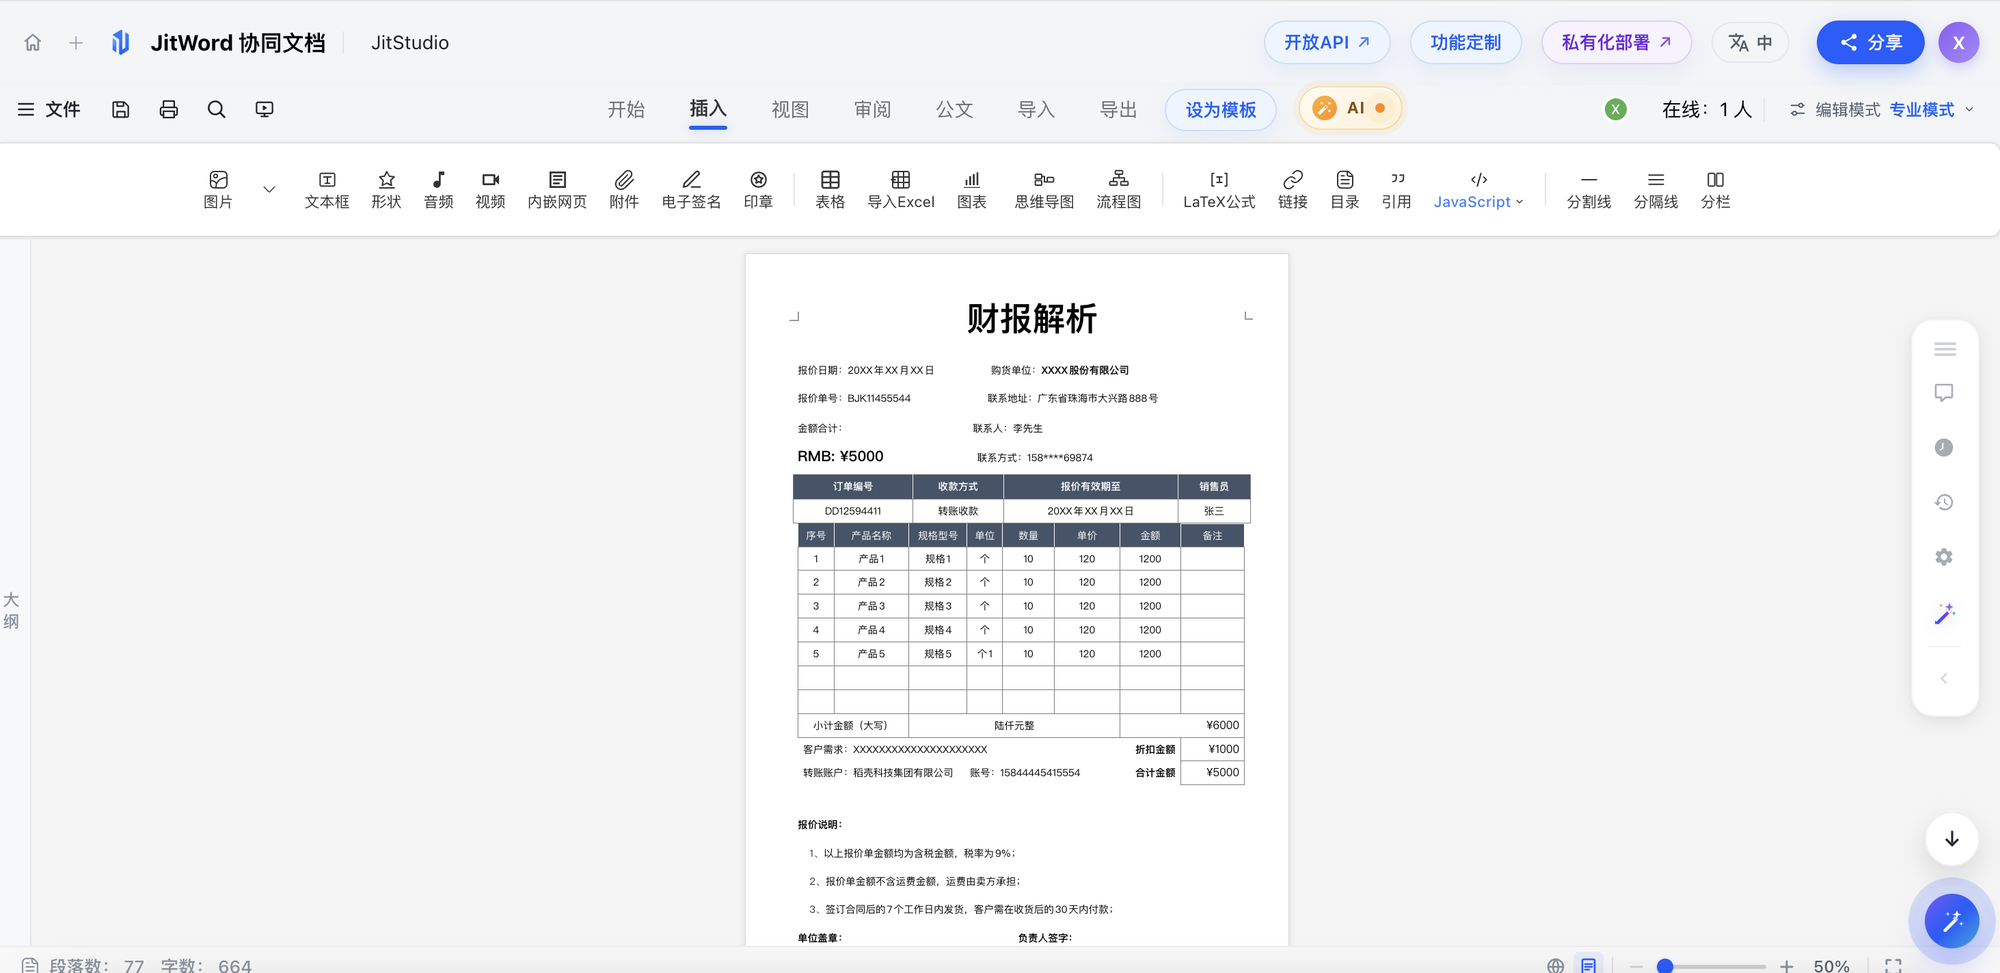Open the 开放API link
2000x973 pixels.
1327,43
